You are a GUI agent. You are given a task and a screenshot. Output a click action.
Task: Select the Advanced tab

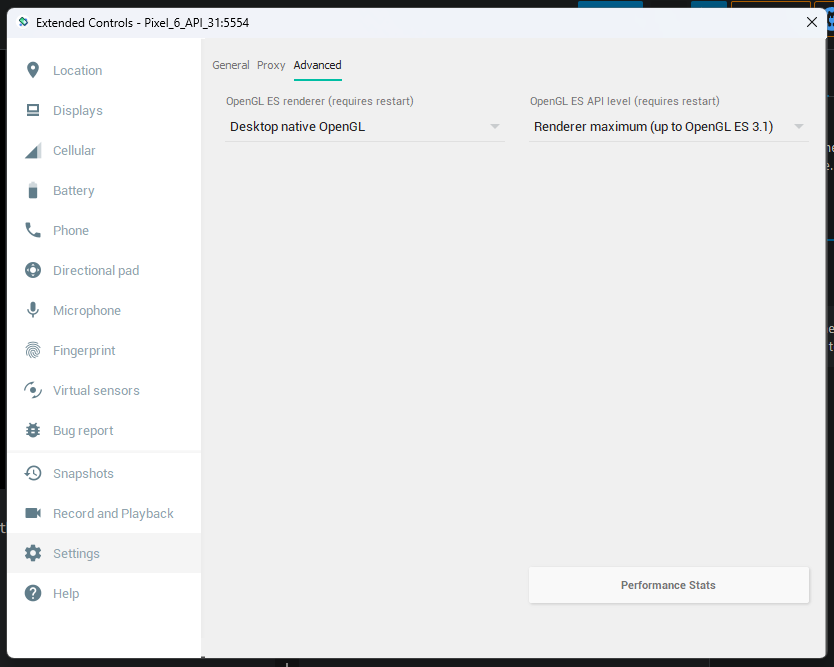(318, 65)
